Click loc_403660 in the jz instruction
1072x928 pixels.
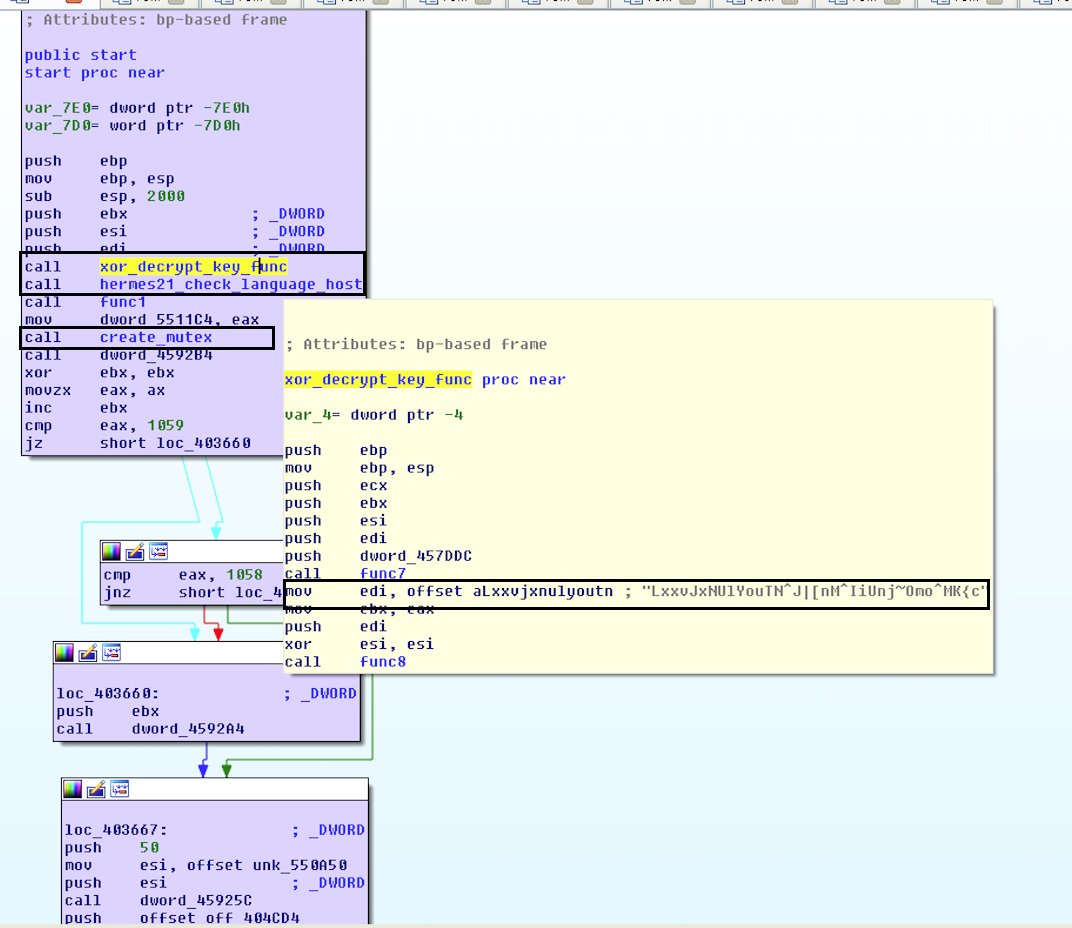coord(203,443)
